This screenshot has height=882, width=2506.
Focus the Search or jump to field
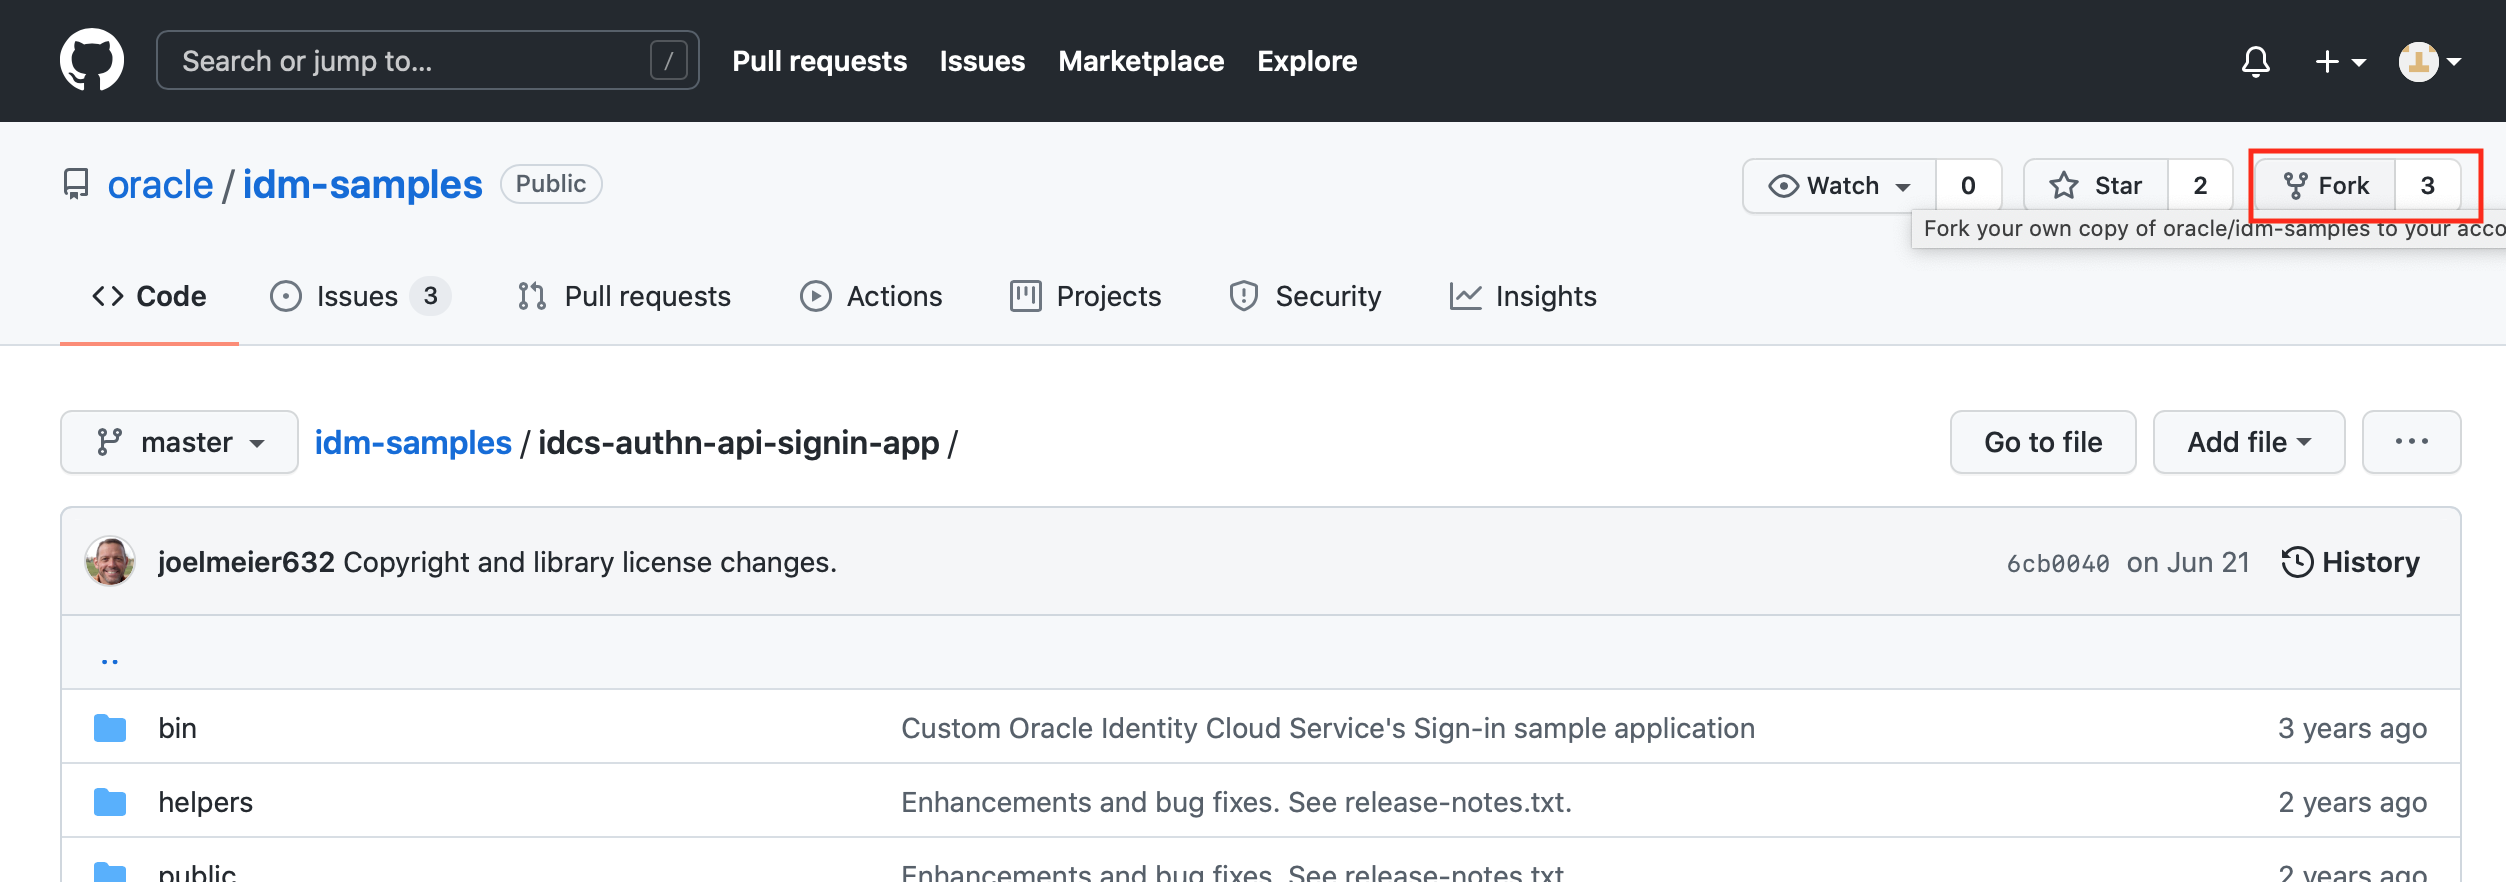410,61
